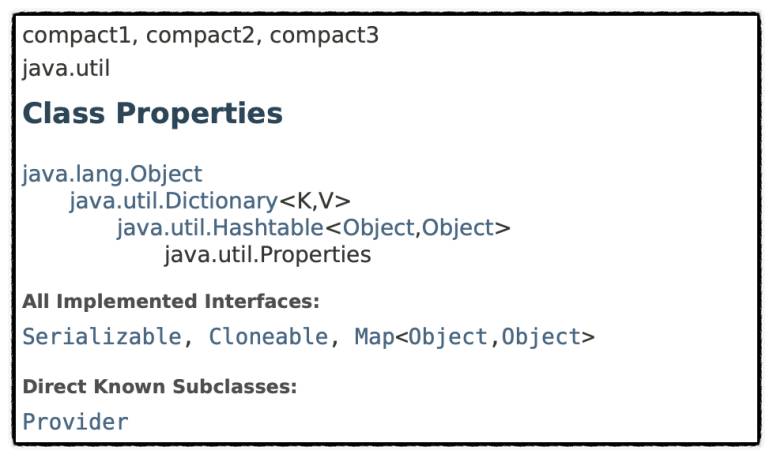Open the java.lang.Object link
Screen dimensions: 773x458
[112, 174]
